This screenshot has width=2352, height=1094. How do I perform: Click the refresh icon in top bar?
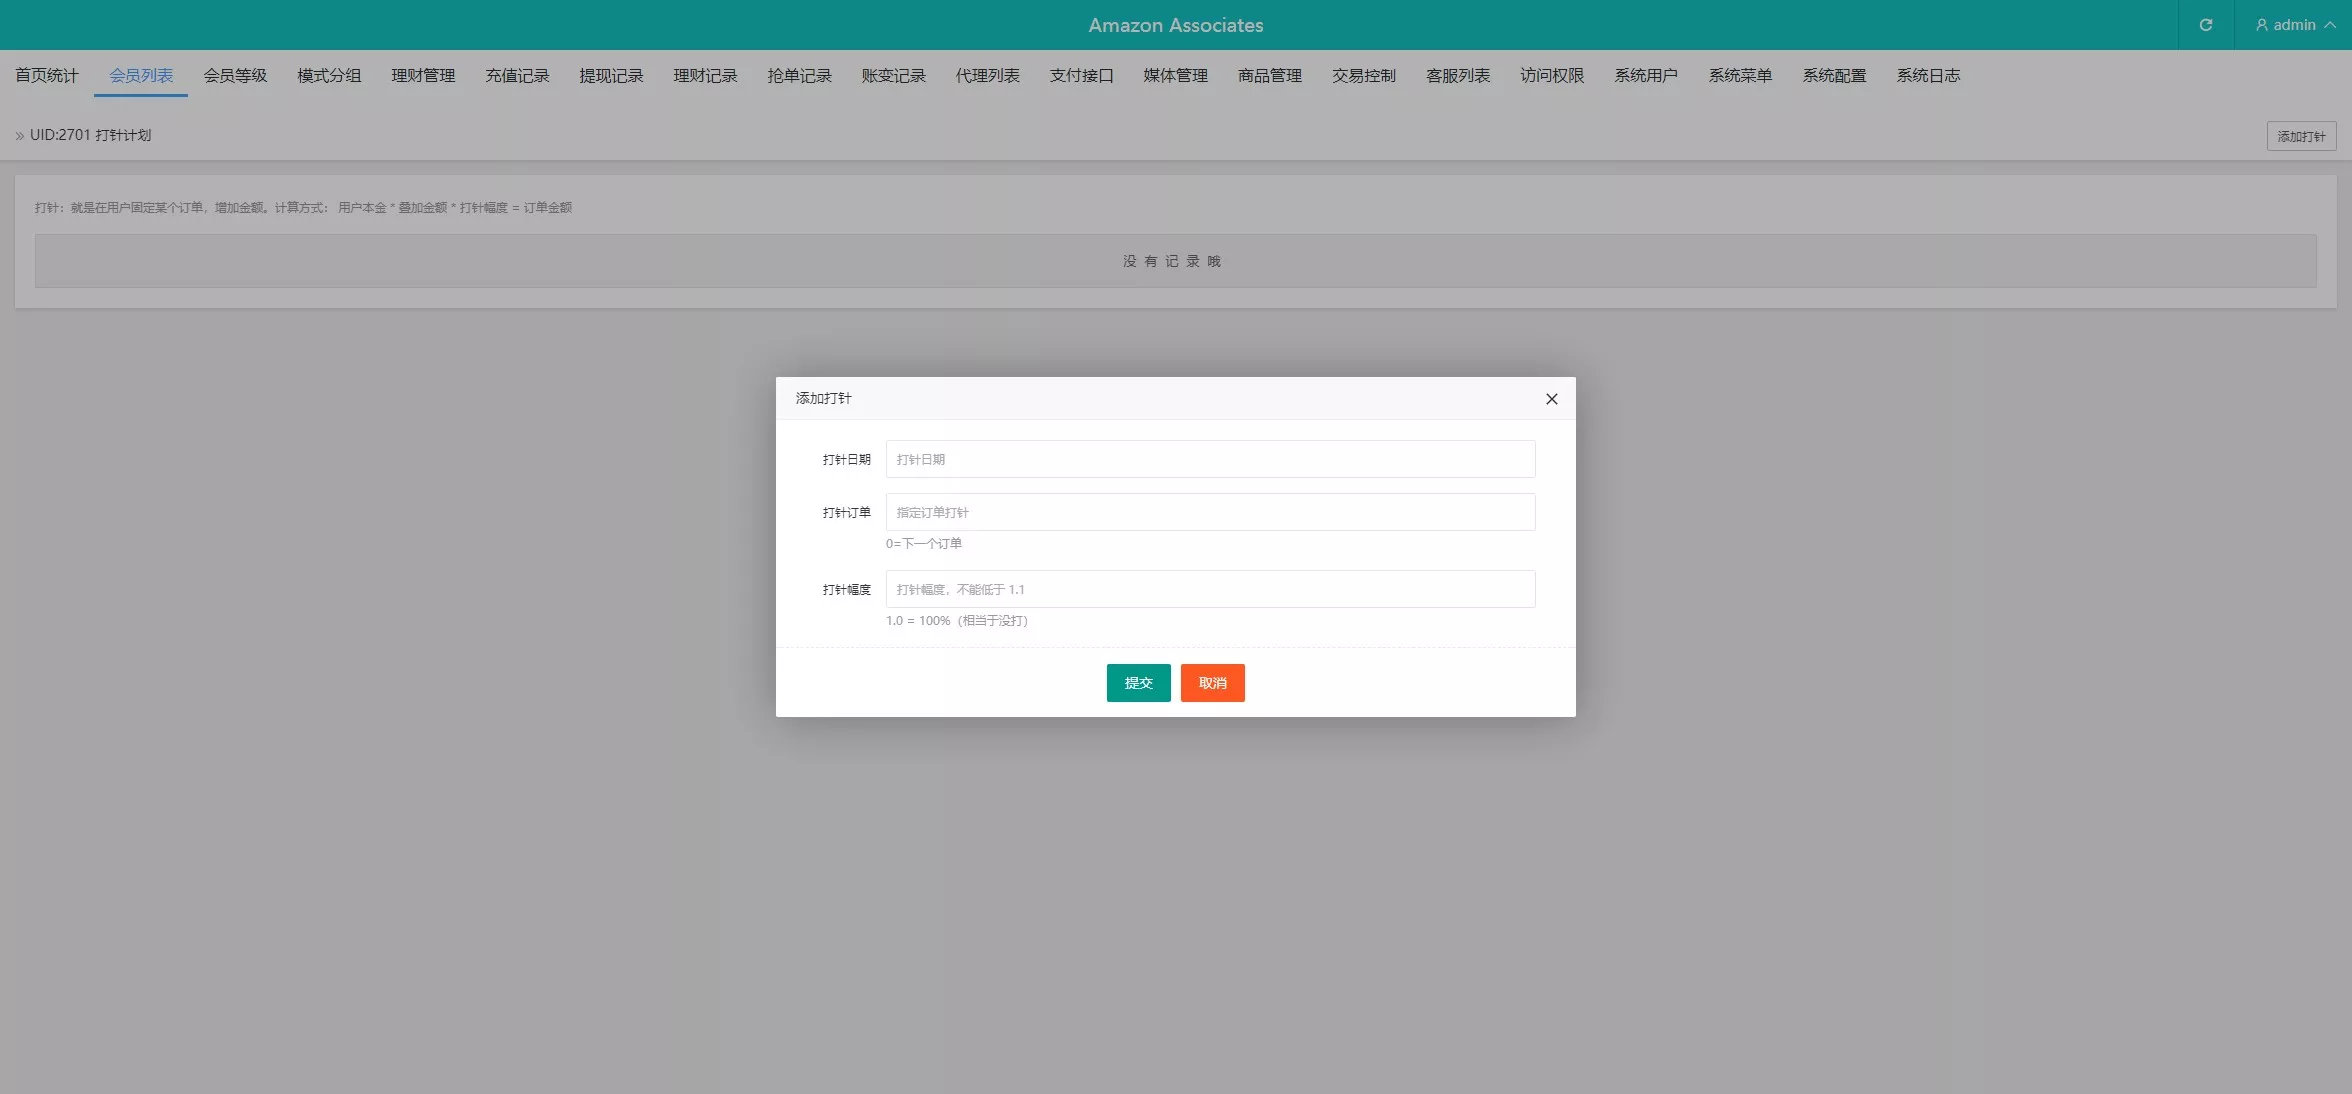pos(2205,25)
